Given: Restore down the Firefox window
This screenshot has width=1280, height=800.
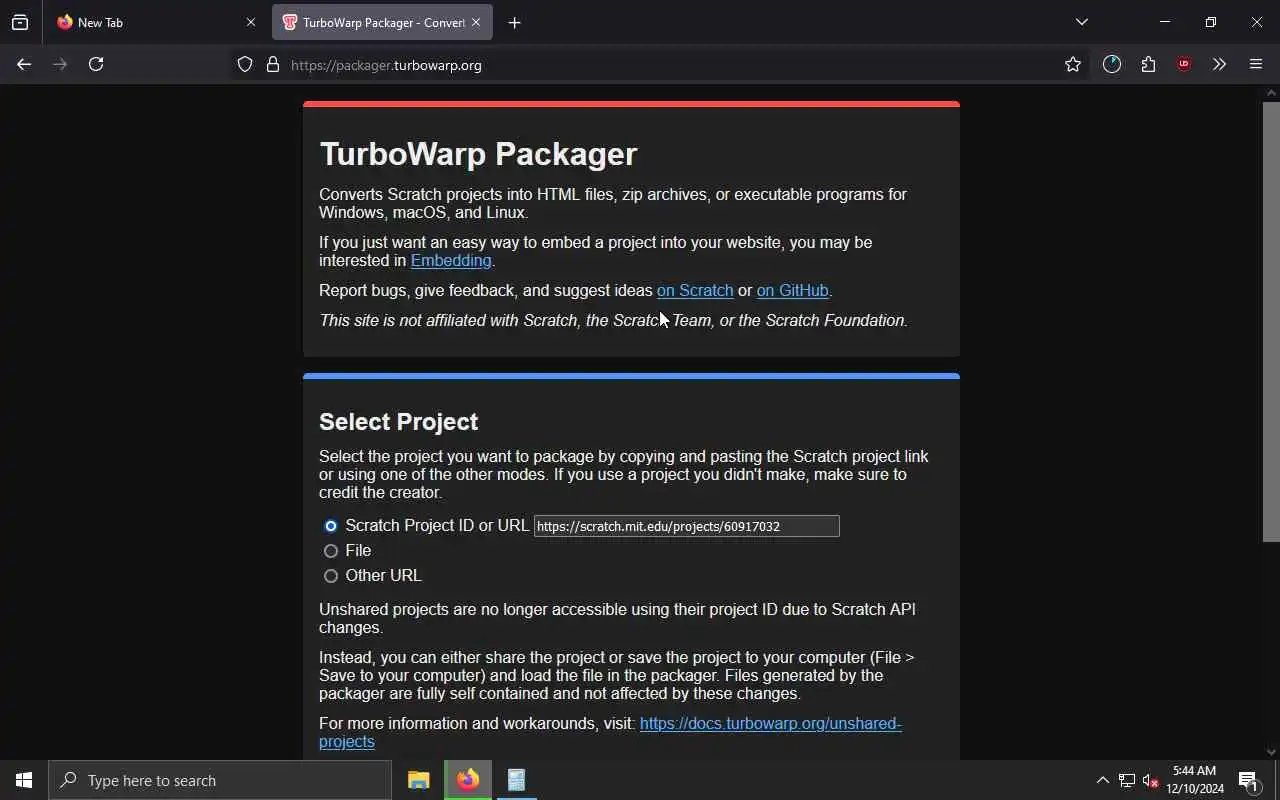Looking at the screenshot, I should 1211,22.
